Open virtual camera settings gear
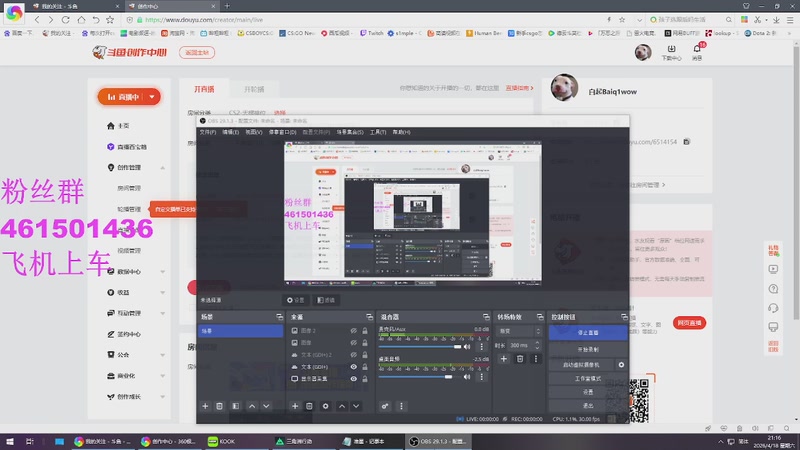800x450 pixels. [x=621, y=365]
